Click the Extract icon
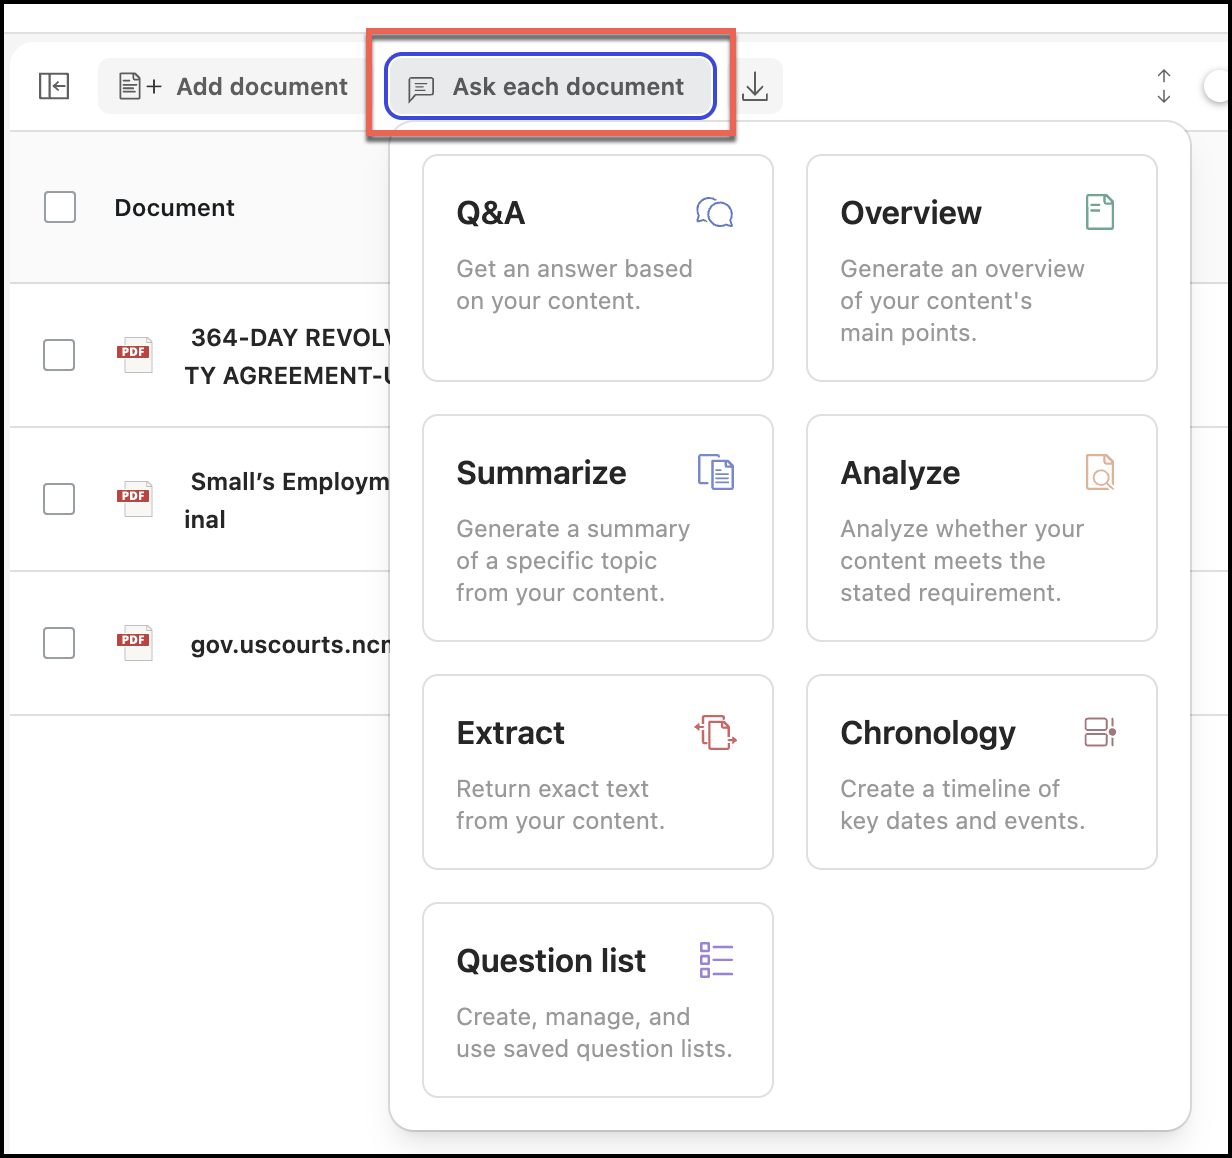 (716, 732)
